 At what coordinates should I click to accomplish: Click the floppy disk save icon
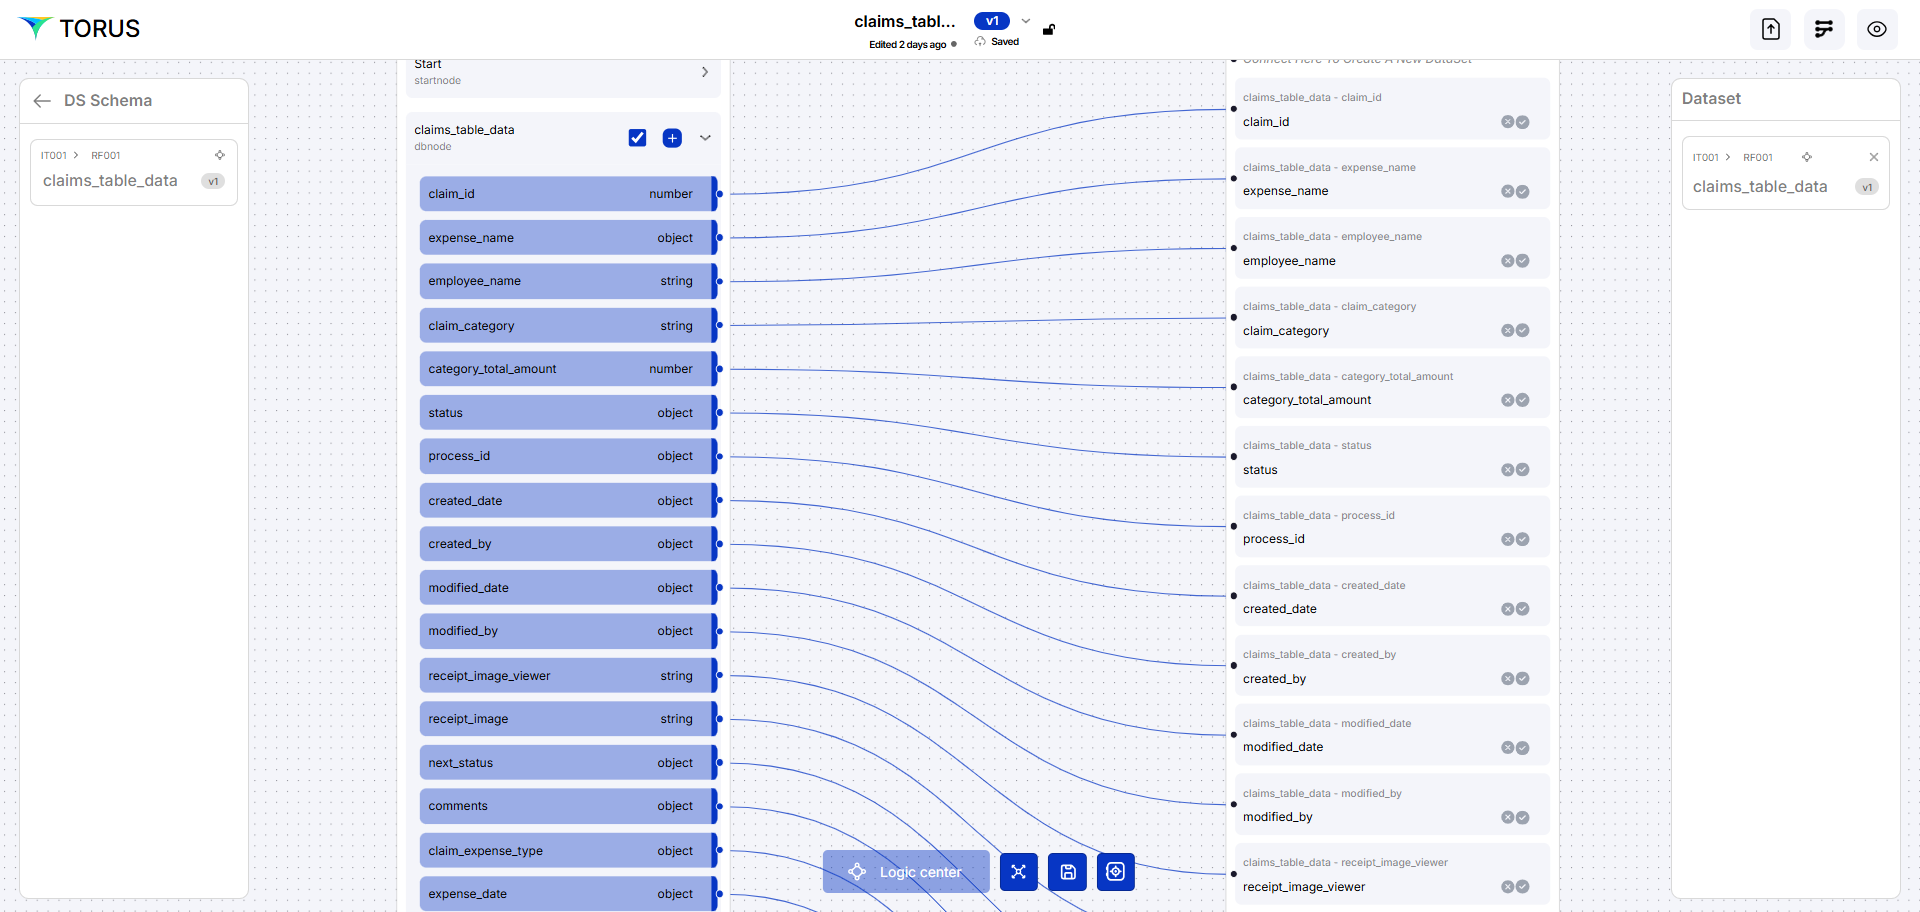(x=1067, y=872)
